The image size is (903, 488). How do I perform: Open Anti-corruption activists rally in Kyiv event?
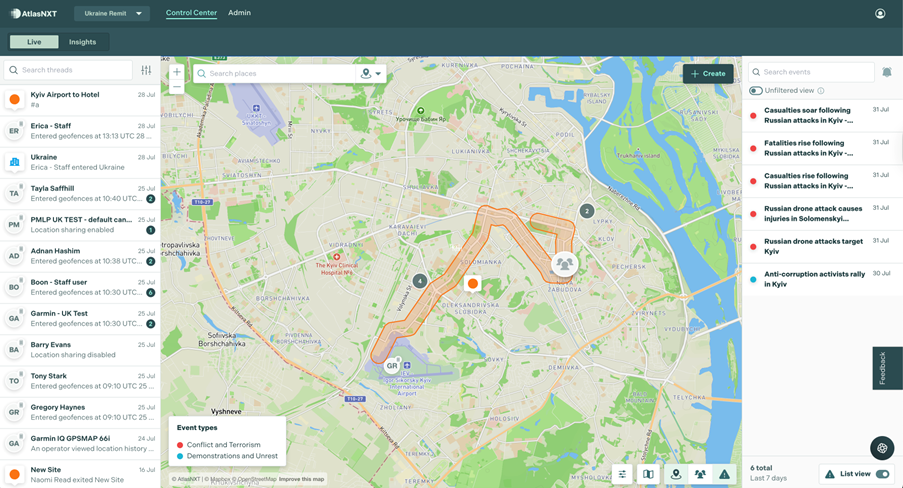pyautogui.click(x=822, y=279)
